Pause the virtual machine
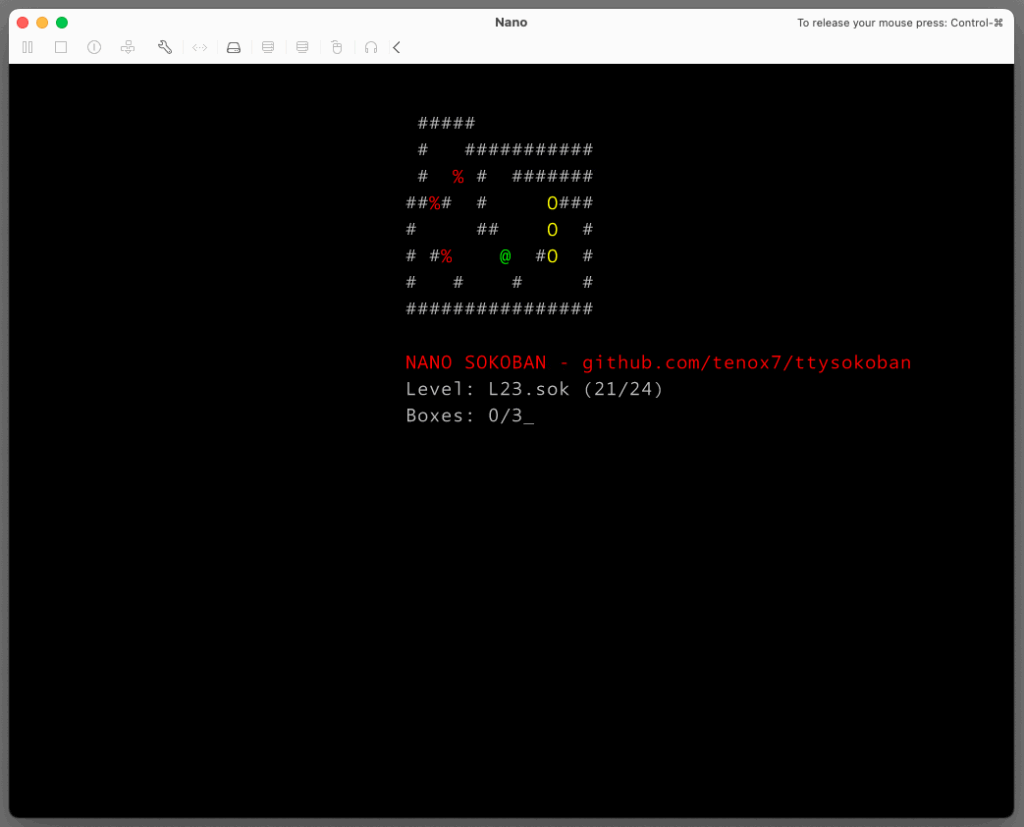This screenshot has width=1024, height=827. pyautogui.click(x=28, y=47)
